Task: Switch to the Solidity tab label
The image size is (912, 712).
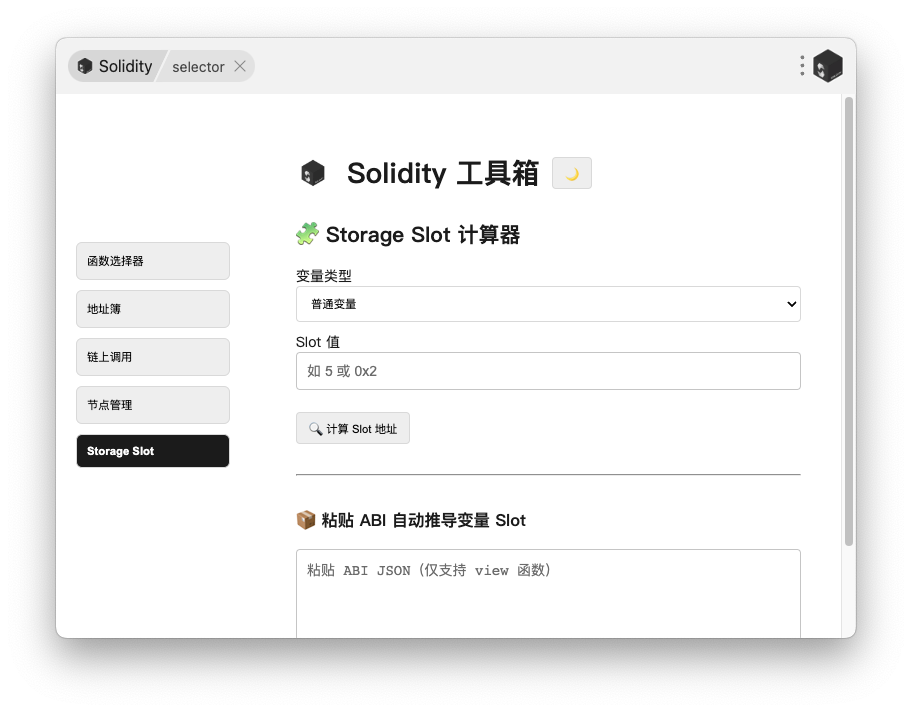Action: click(125, 67)
